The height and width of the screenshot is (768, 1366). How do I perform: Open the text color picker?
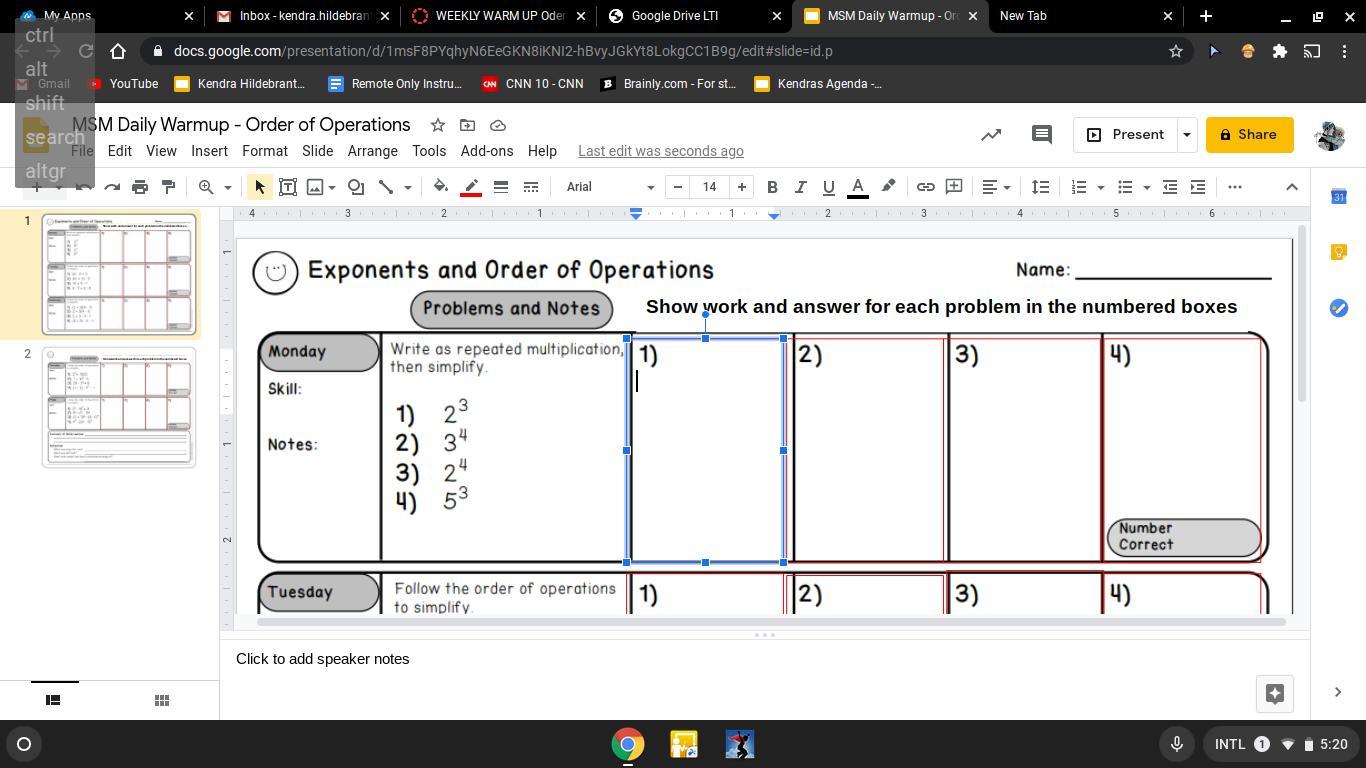pyautogui.click(x=857, y=187)
